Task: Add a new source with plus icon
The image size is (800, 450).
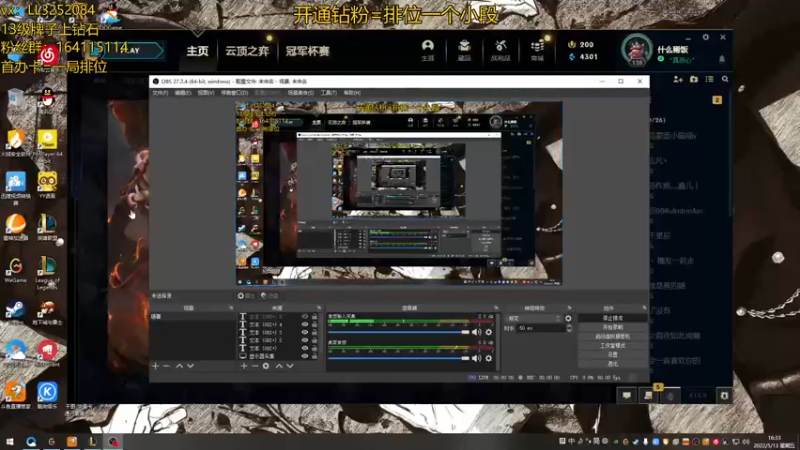Action: coord(244,366)
